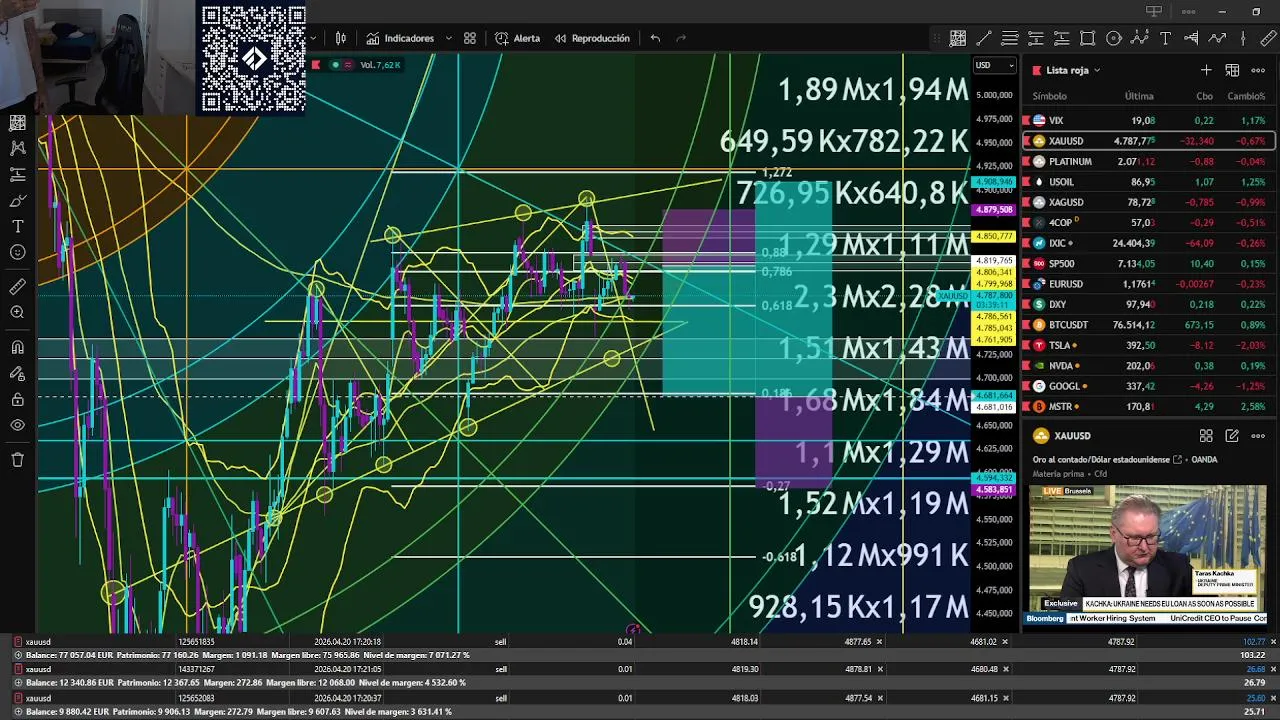Screen dimensions: 1280x720
Task: Open the watchlist advanced view icon
Action: tap(1232, 70)
